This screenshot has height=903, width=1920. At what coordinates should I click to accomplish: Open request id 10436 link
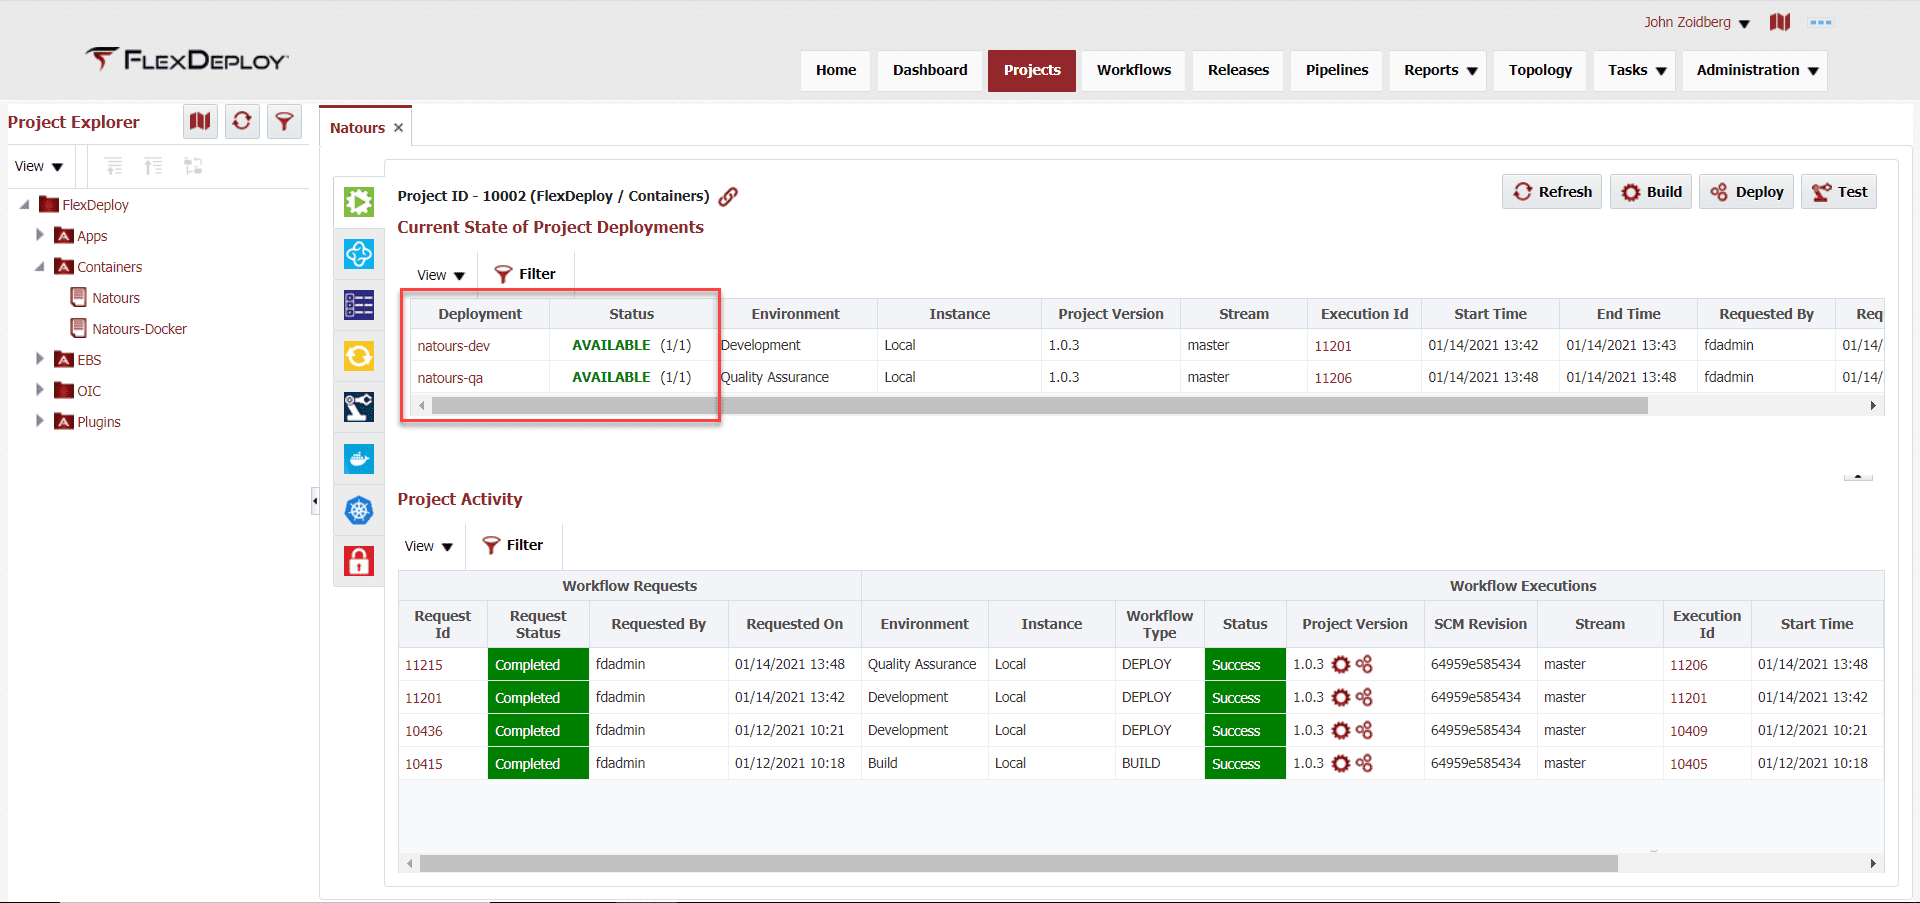(x=424, y=731)
